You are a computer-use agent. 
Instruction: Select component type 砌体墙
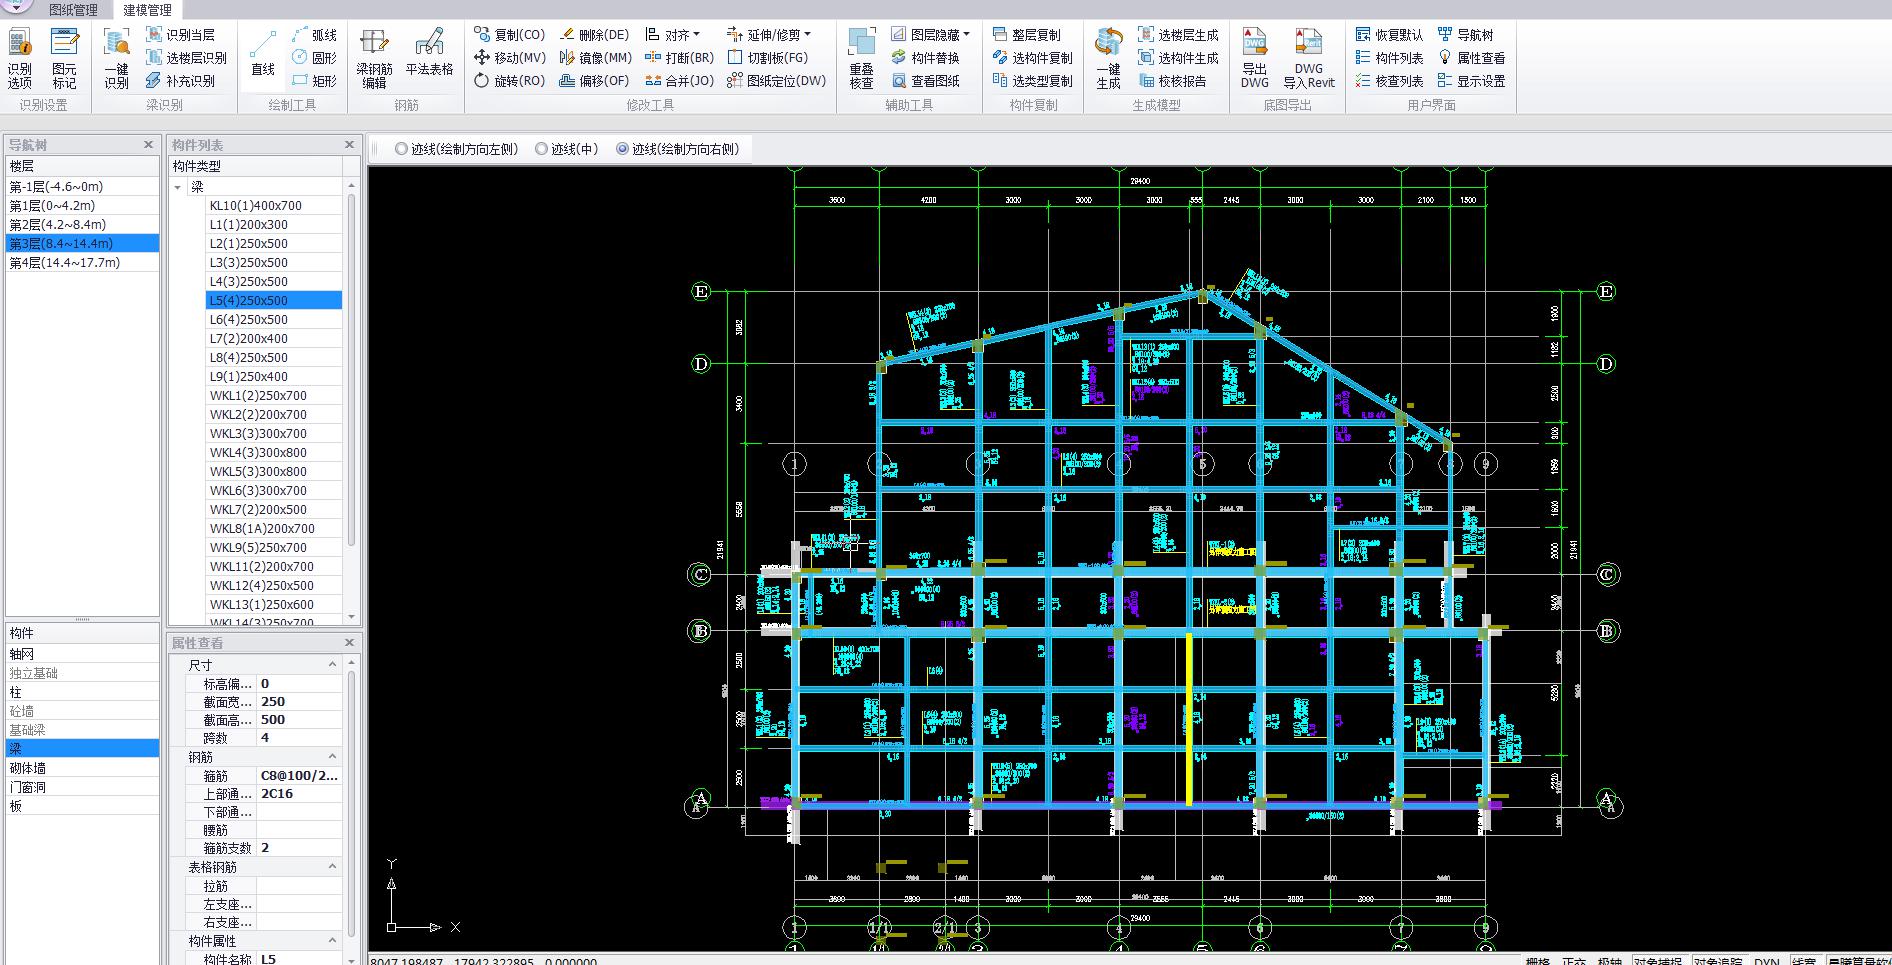click(x=82, y=768)
